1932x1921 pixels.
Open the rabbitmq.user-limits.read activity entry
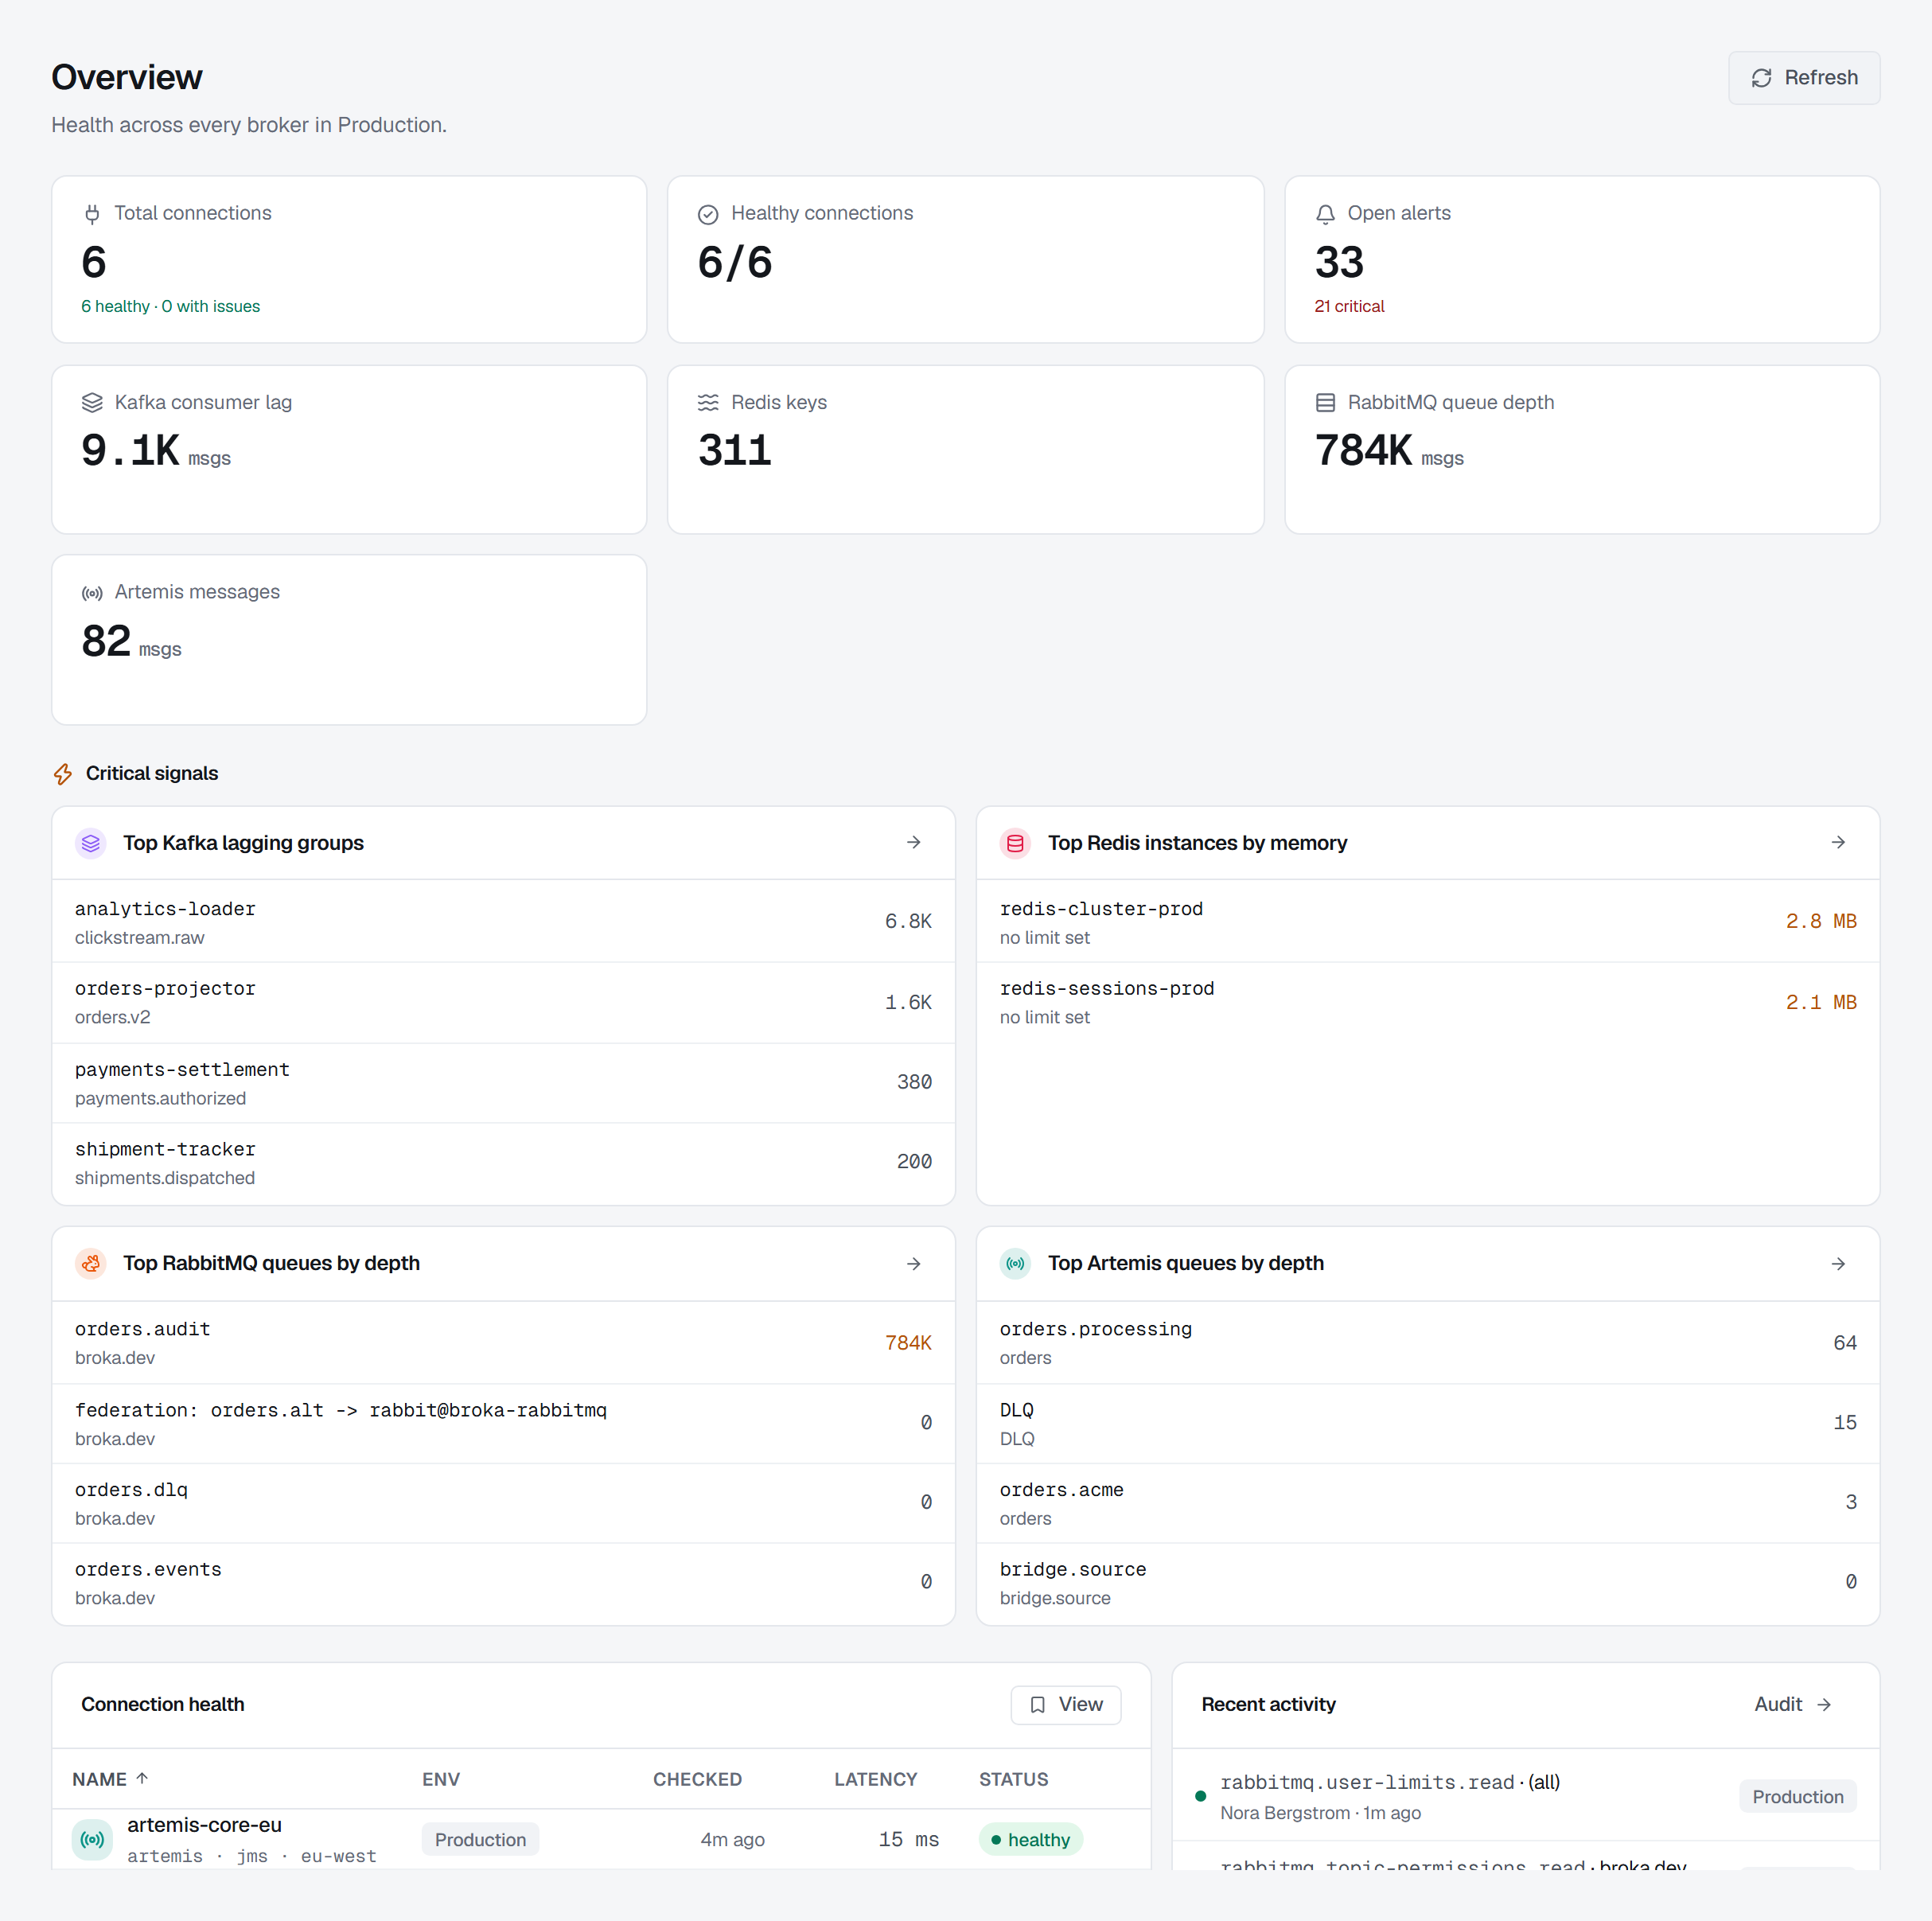coord(1526,1796)
